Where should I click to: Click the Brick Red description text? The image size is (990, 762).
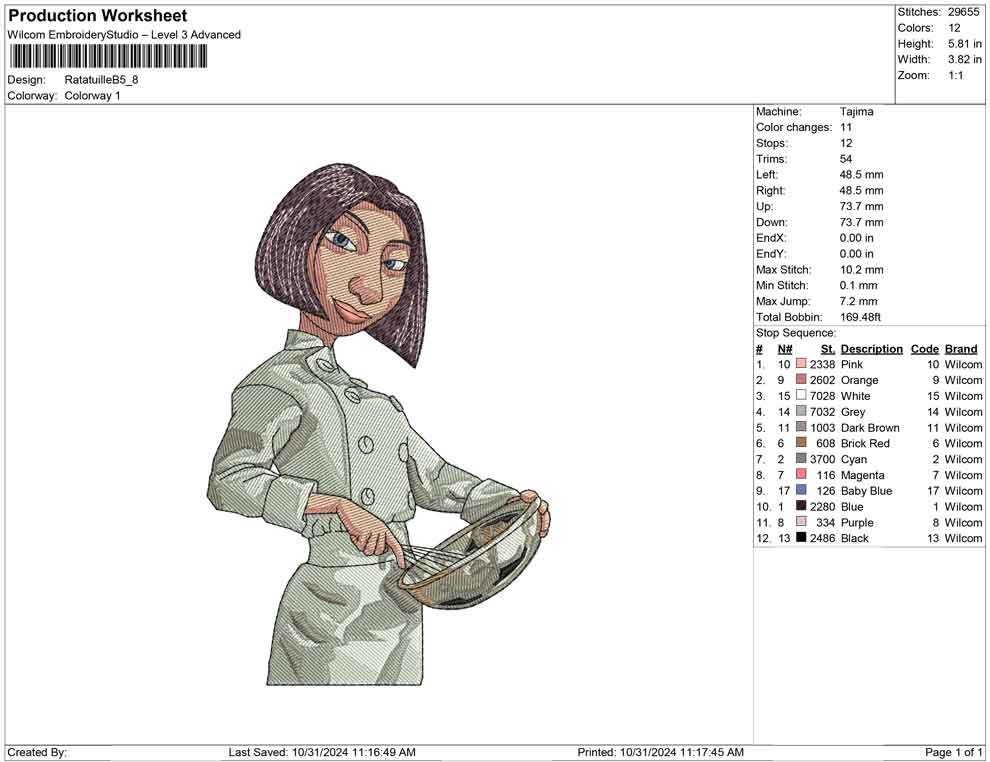click(x=865, y=443)
